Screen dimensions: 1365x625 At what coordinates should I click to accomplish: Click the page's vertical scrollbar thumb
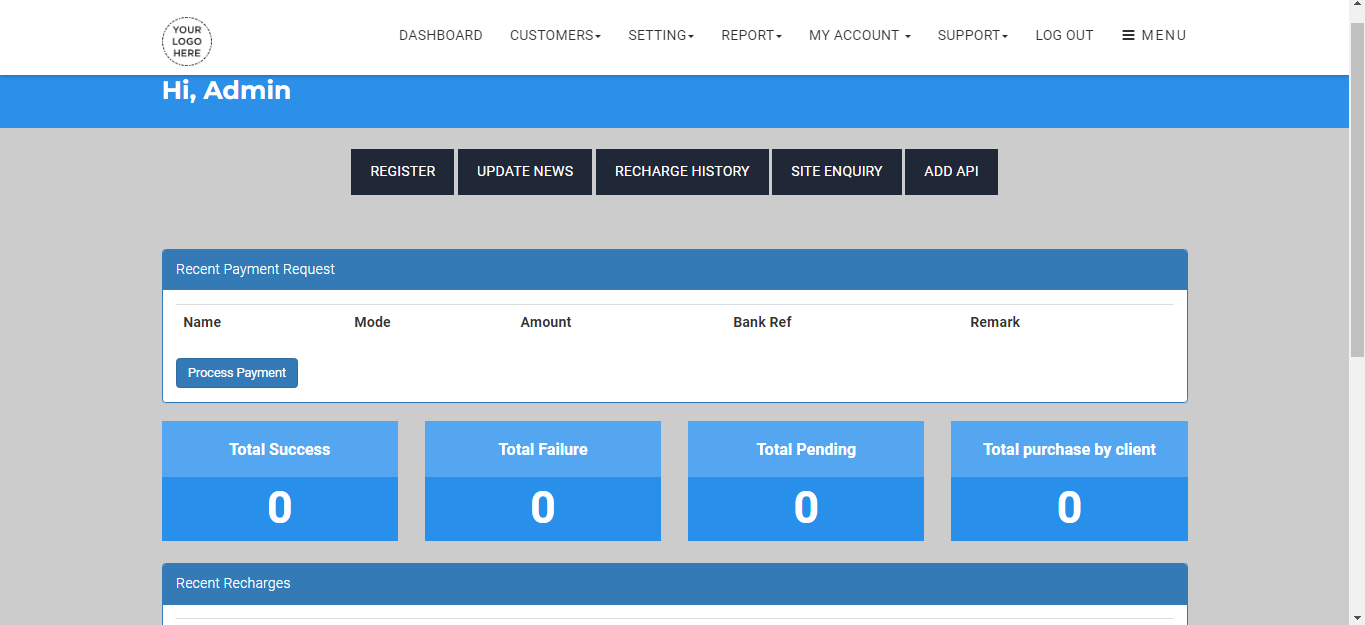point(1356,190)
